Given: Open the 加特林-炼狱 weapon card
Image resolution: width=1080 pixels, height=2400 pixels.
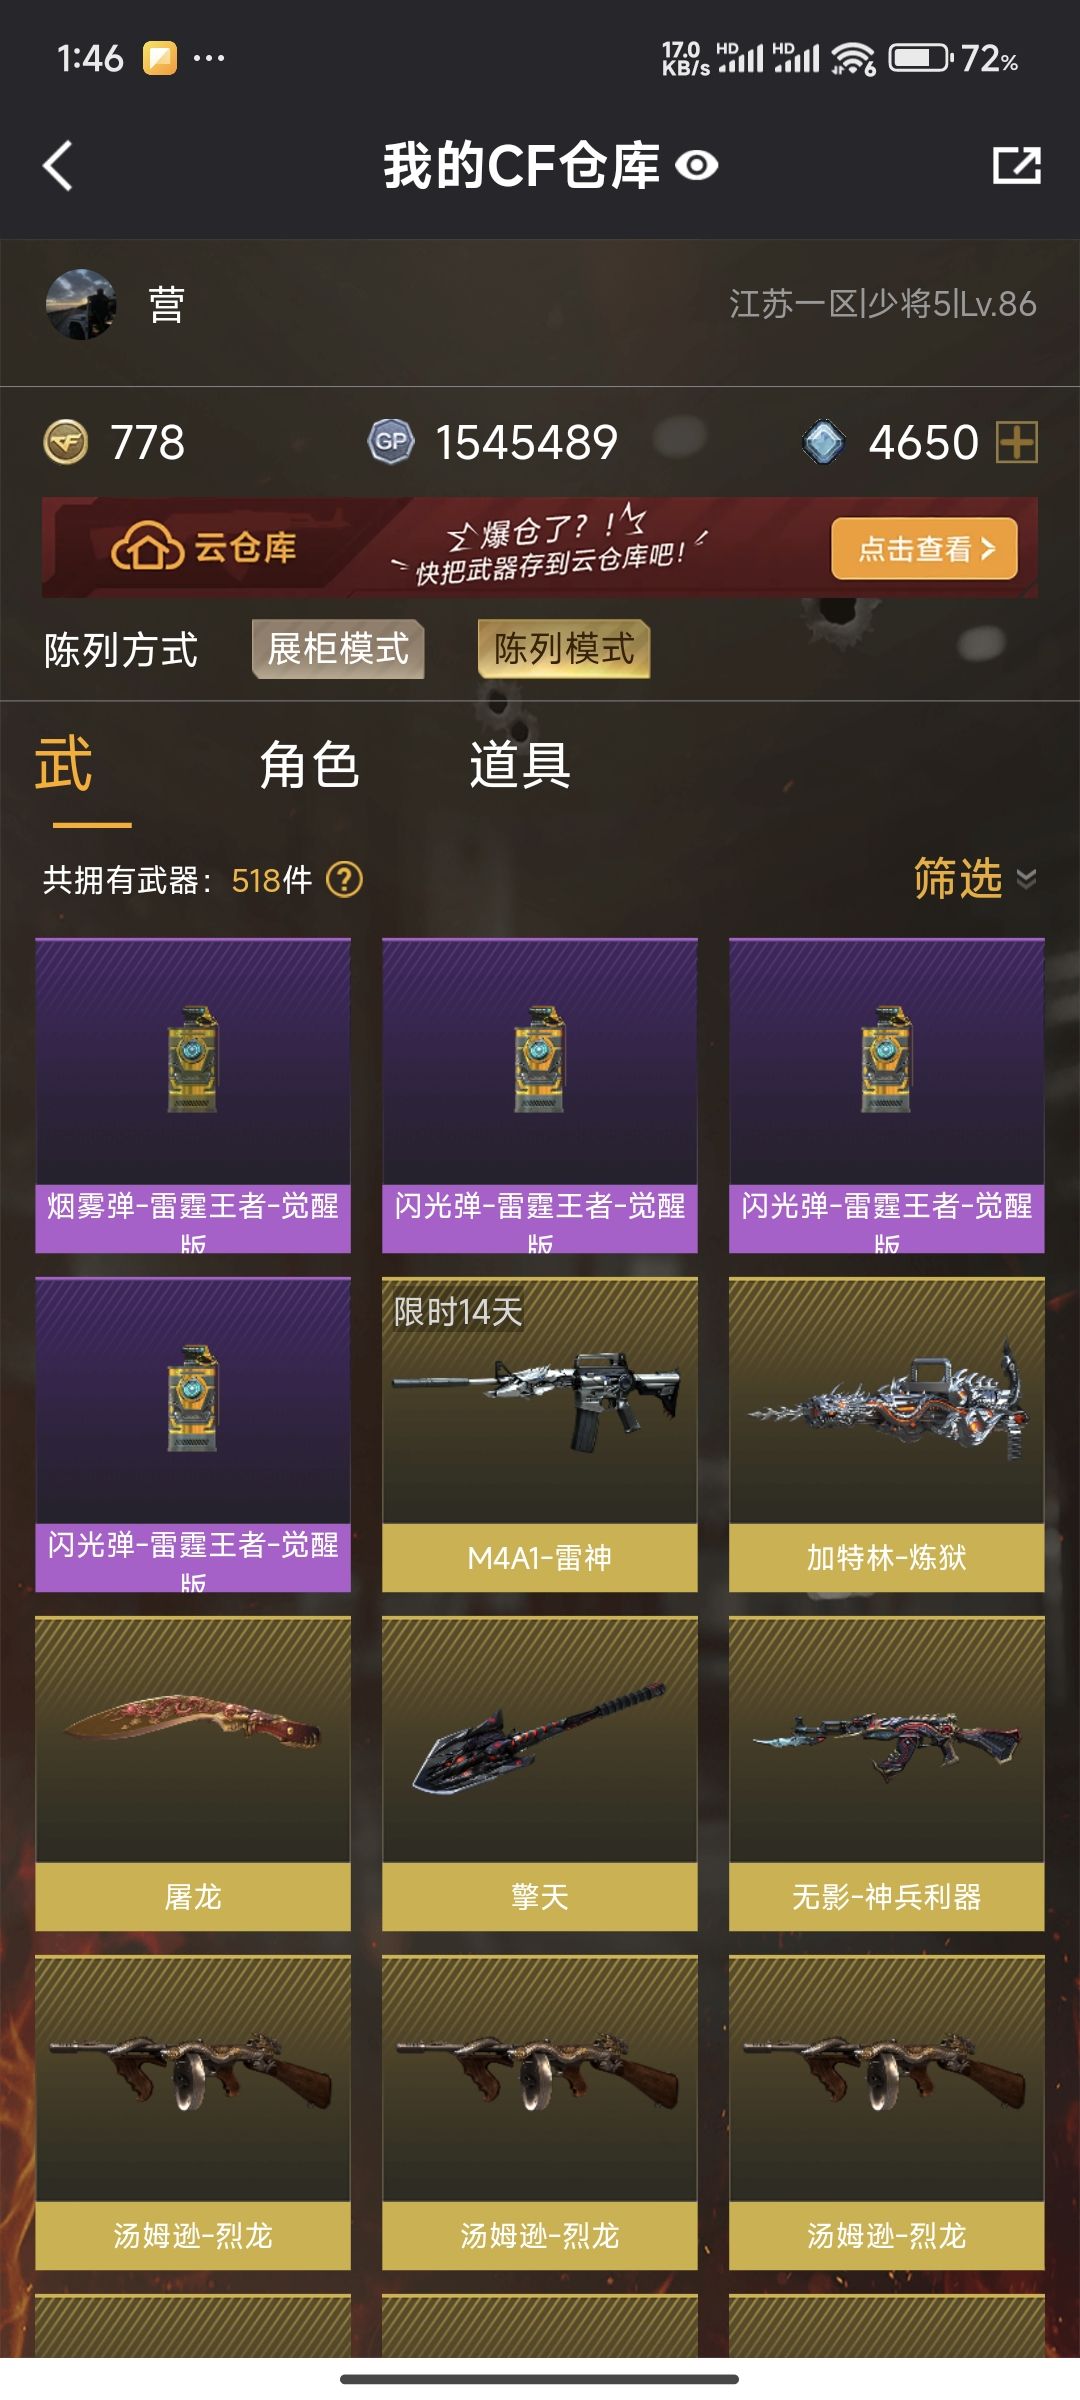Looking at the screenshot, I should click(x=887, y=1435).
